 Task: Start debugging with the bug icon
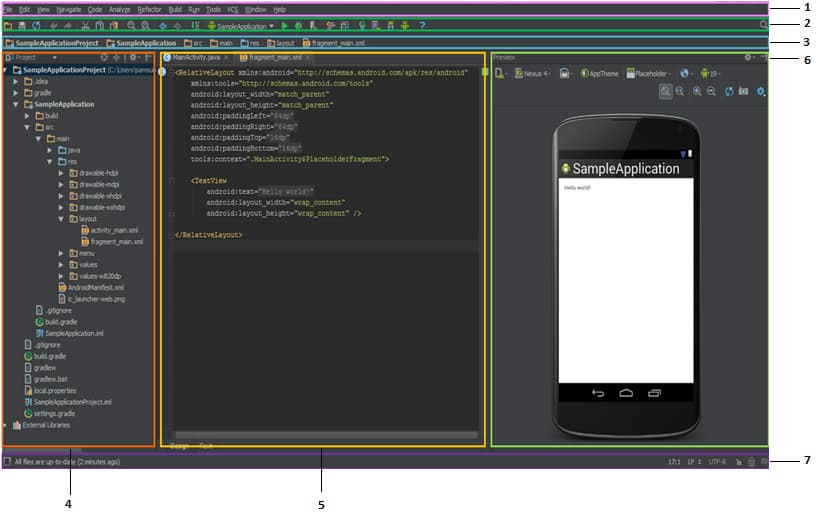tap(299, 25)
